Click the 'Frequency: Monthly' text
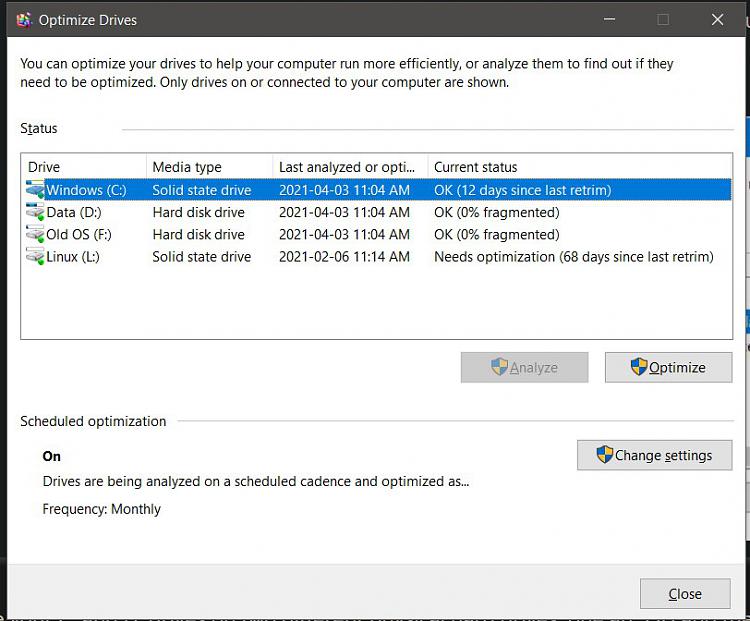Image resolution: width=750 pixels, height=621 pixels. (101, 509)
